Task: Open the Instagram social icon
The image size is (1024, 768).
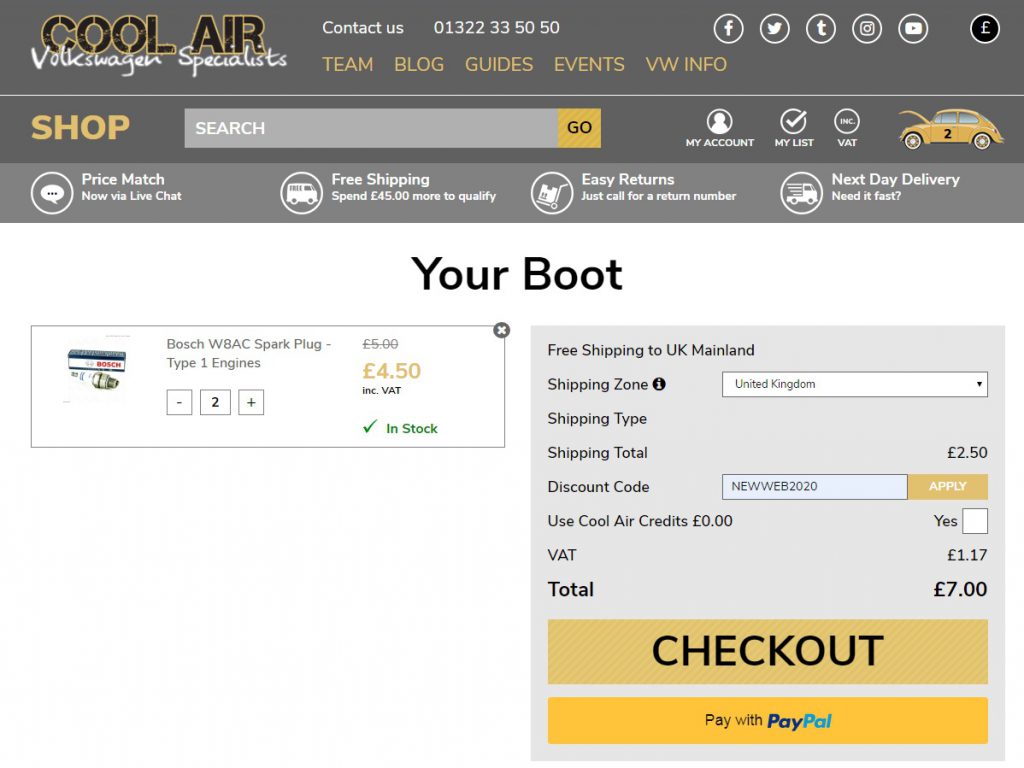Action: 867,29
